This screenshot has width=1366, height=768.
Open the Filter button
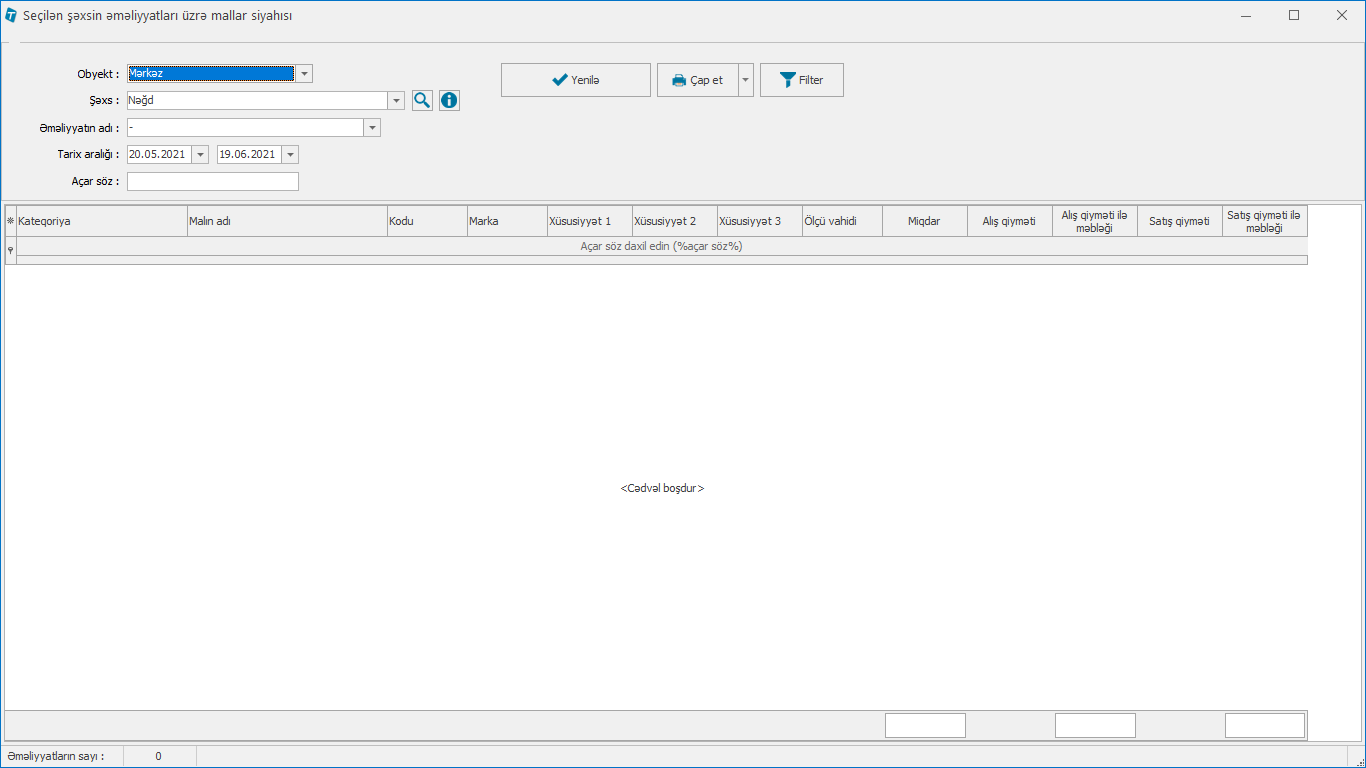click(802, 80)
